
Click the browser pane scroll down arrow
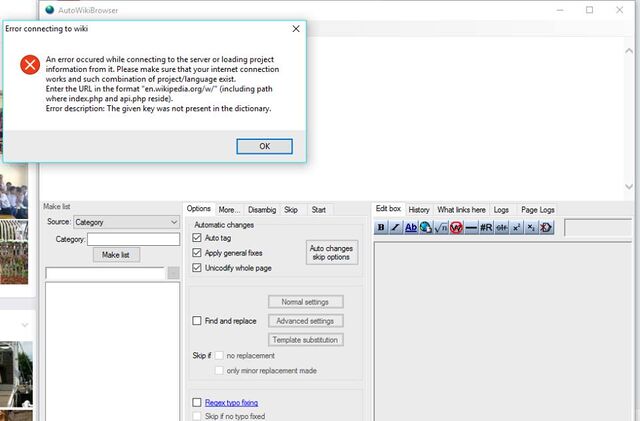[x=629, y=186]
